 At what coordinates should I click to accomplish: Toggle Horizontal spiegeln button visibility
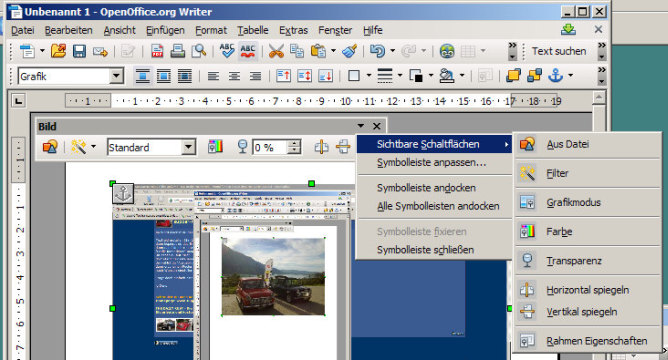tap(587, 290)
